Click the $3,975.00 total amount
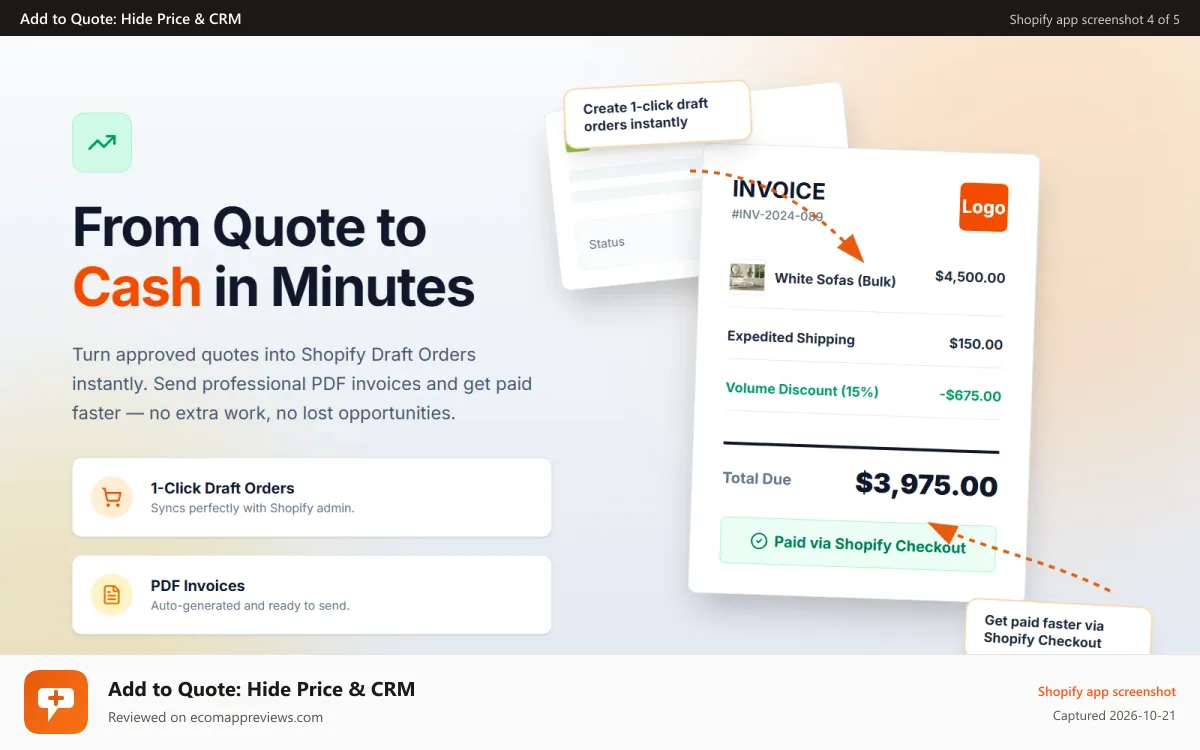This screenshot has width=1200, height=750. point(927,485)
